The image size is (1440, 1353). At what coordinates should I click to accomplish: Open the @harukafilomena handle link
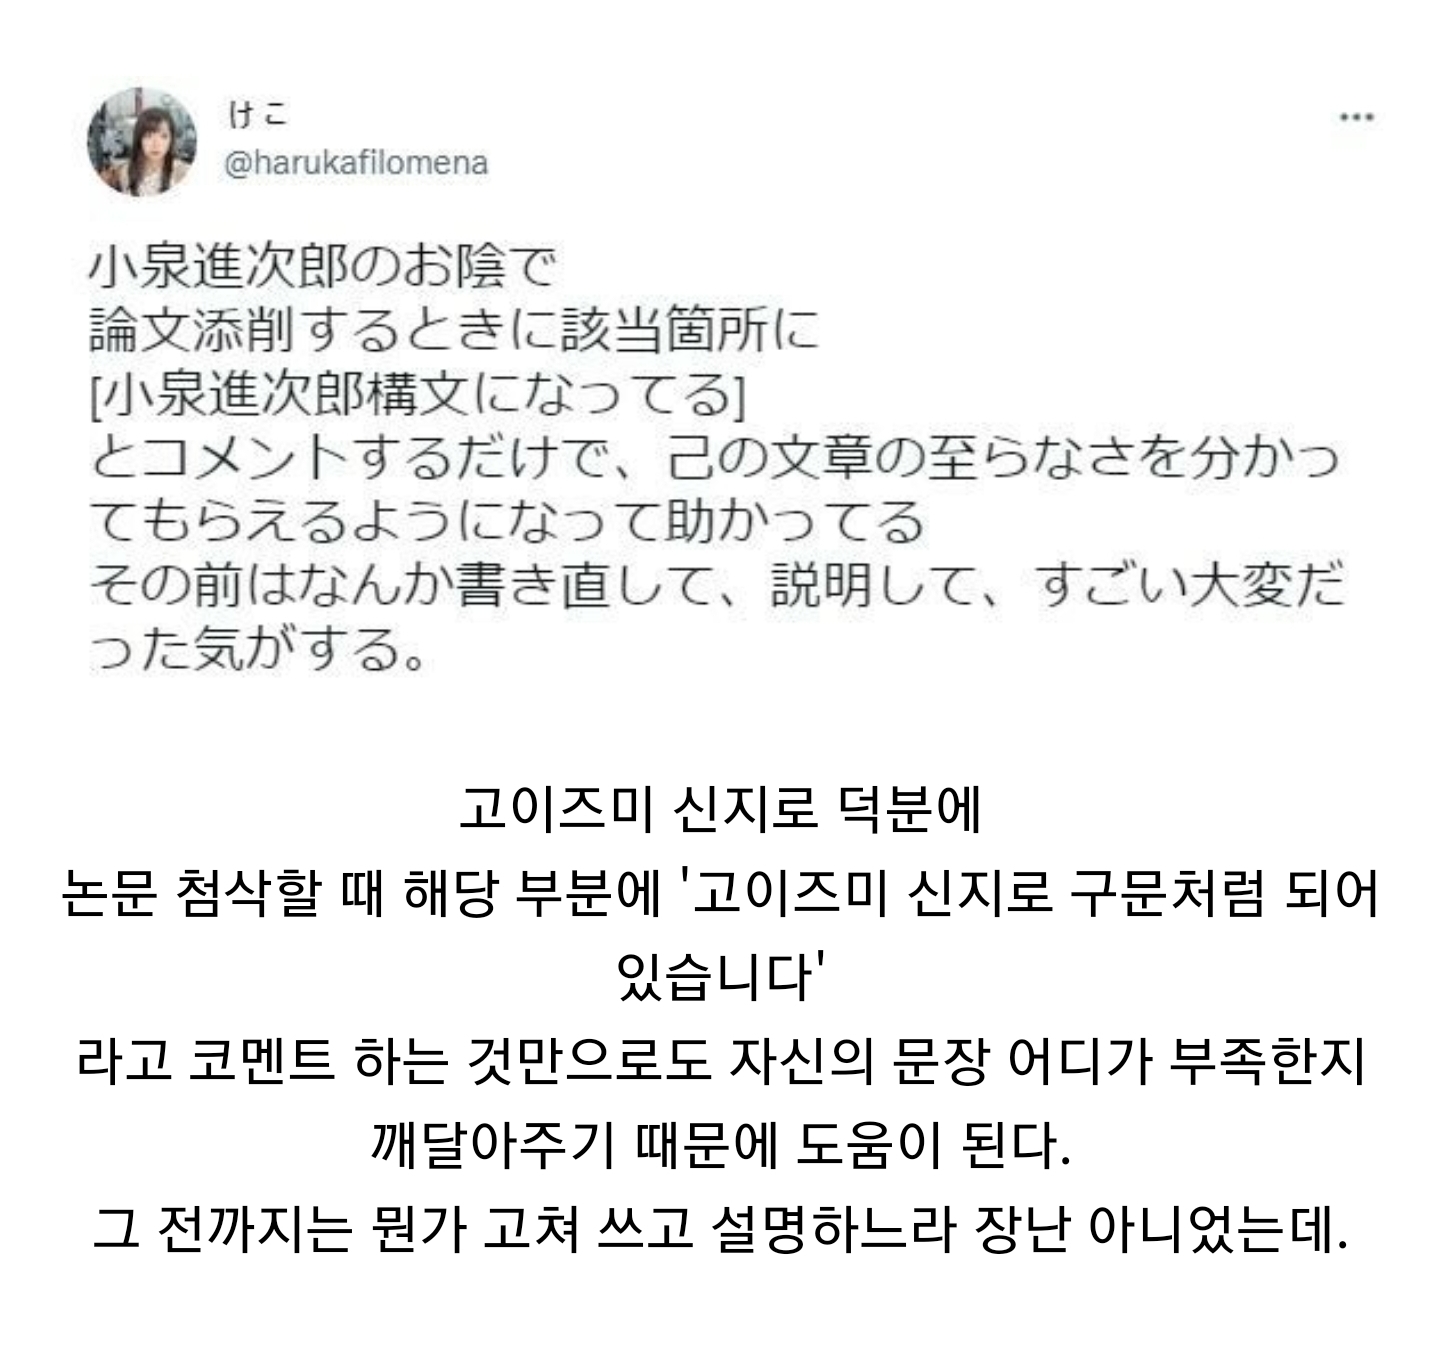[x=357, y=163]
